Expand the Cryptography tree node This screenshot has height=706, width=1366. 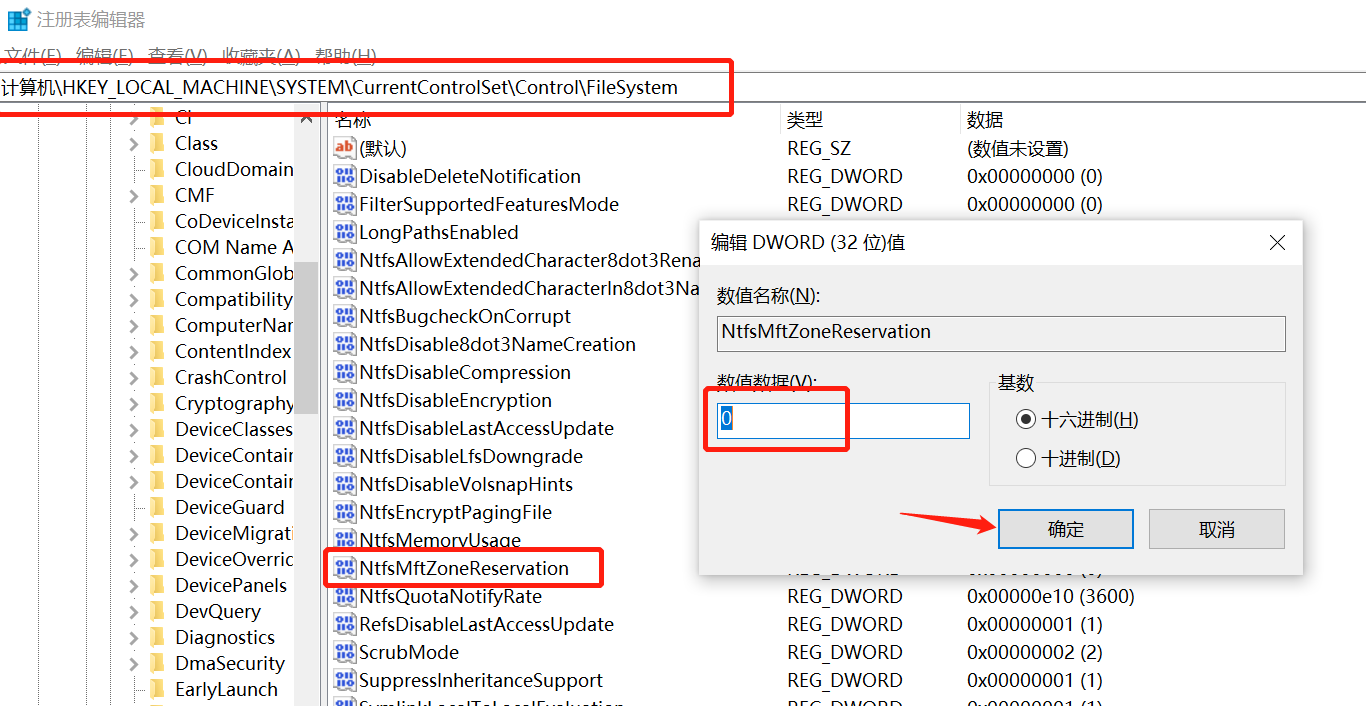click(134, 404)
